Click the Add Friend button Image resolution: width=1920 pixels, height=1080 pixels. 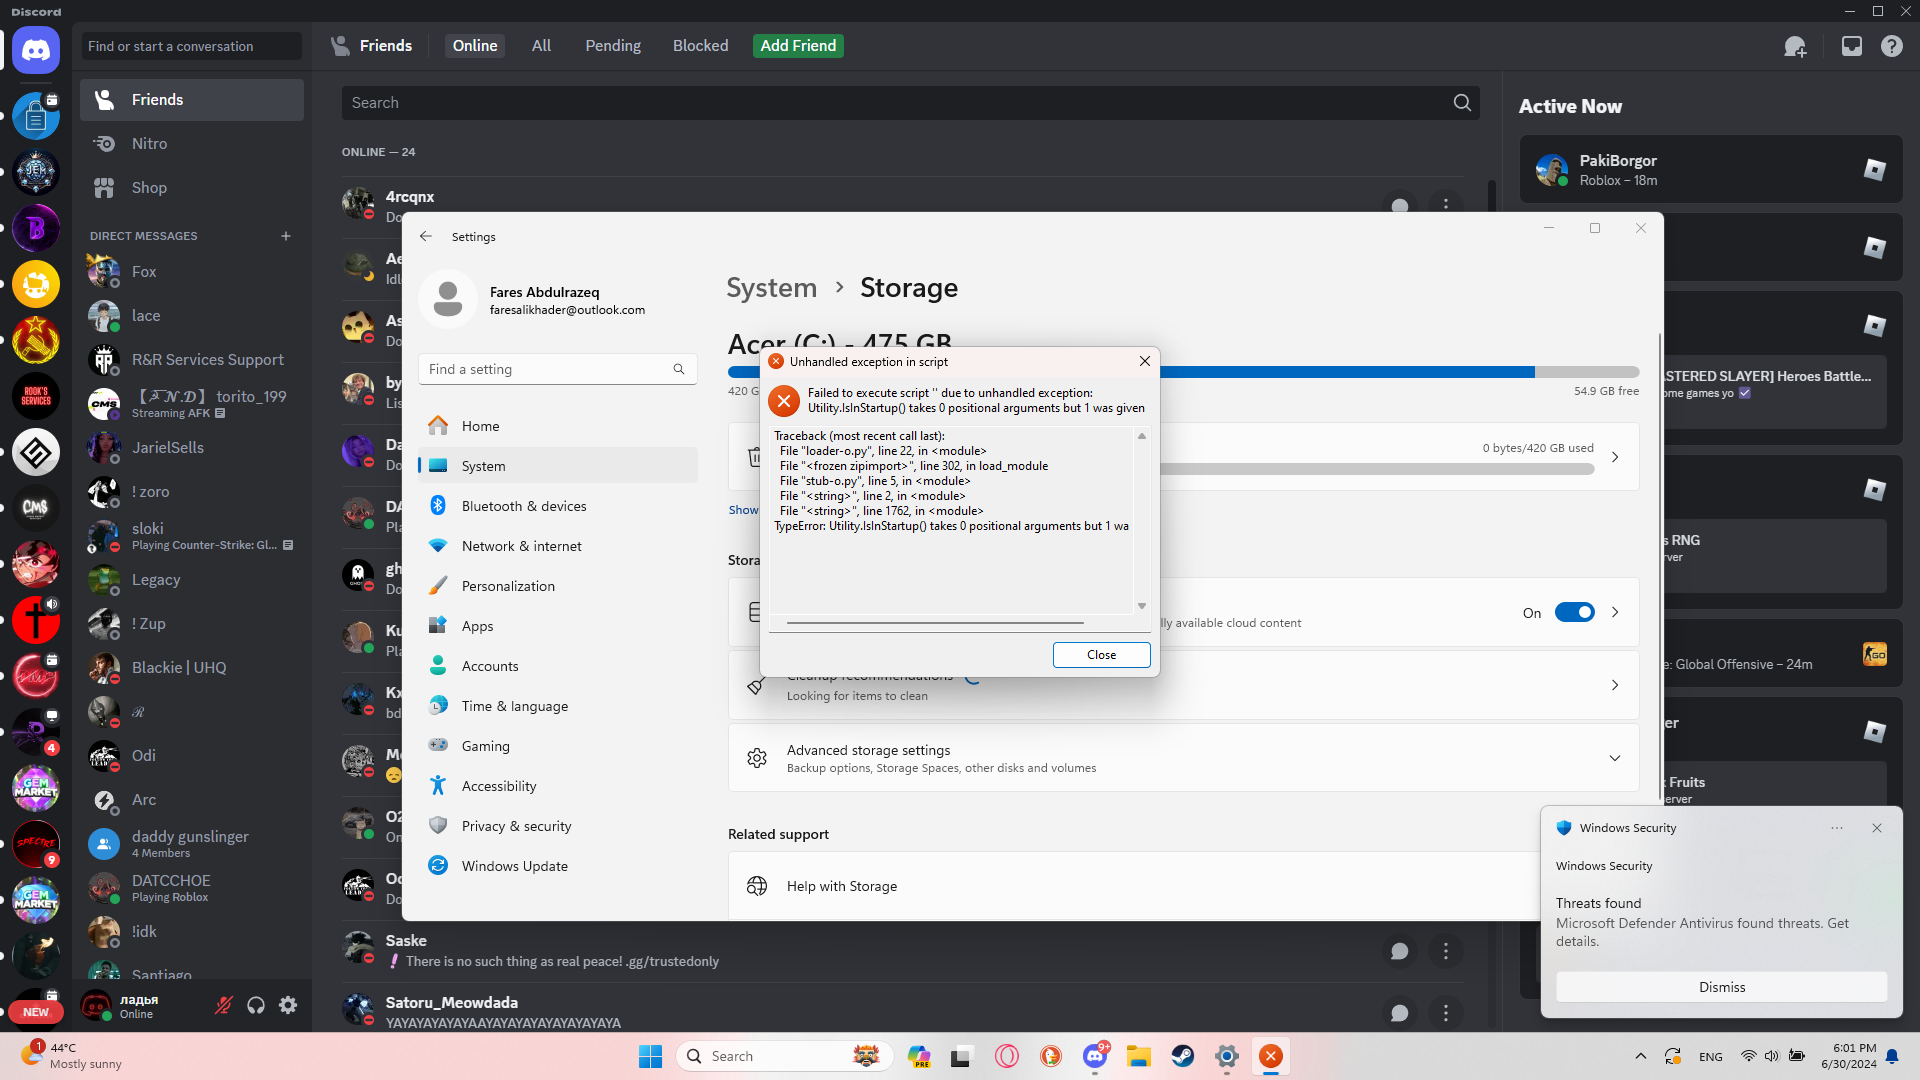[x=798, y=46]
